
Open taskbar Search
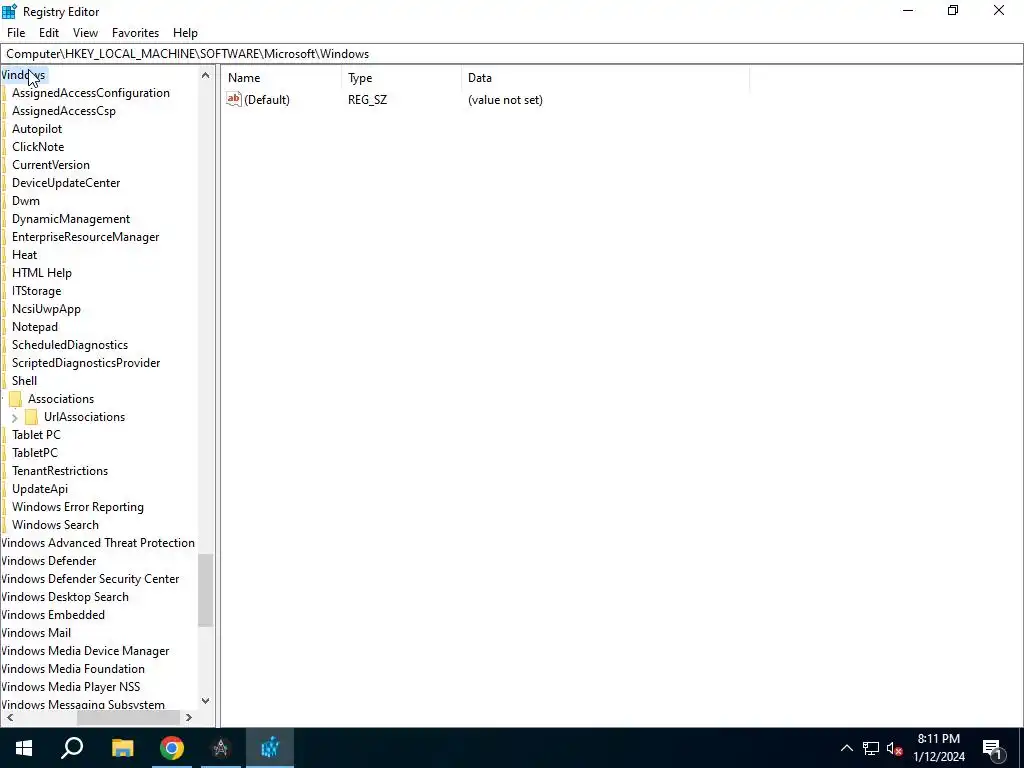(72, 748)
